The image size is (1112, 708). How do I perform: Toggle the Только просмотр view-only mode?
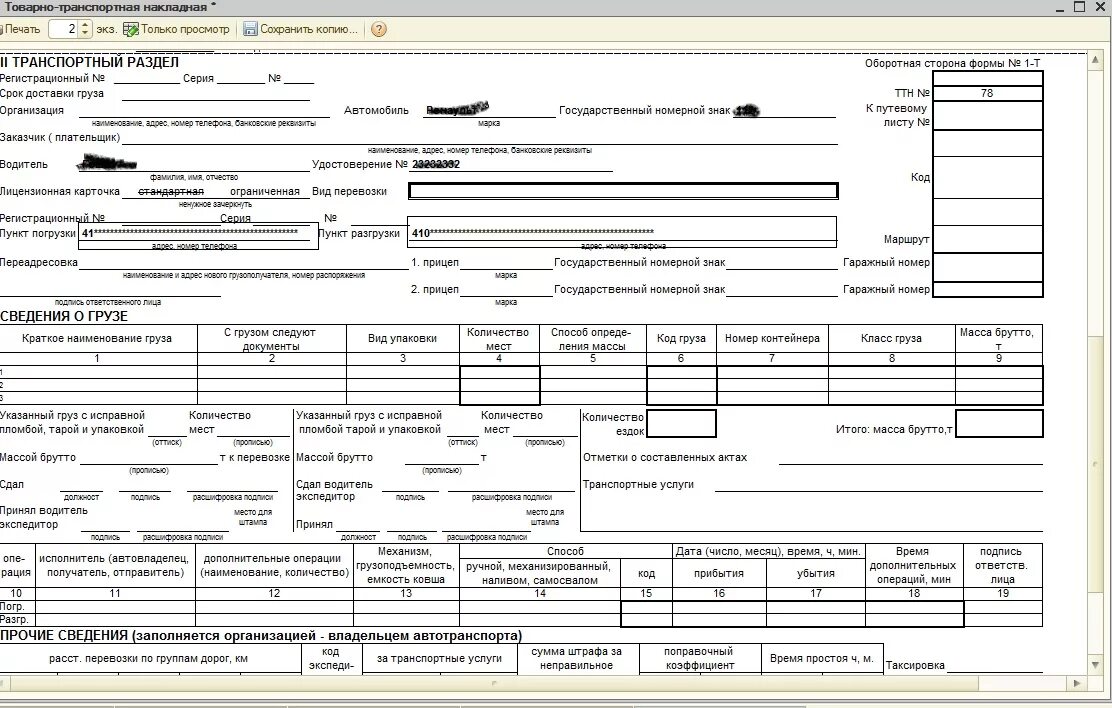[x=177, y=29]
